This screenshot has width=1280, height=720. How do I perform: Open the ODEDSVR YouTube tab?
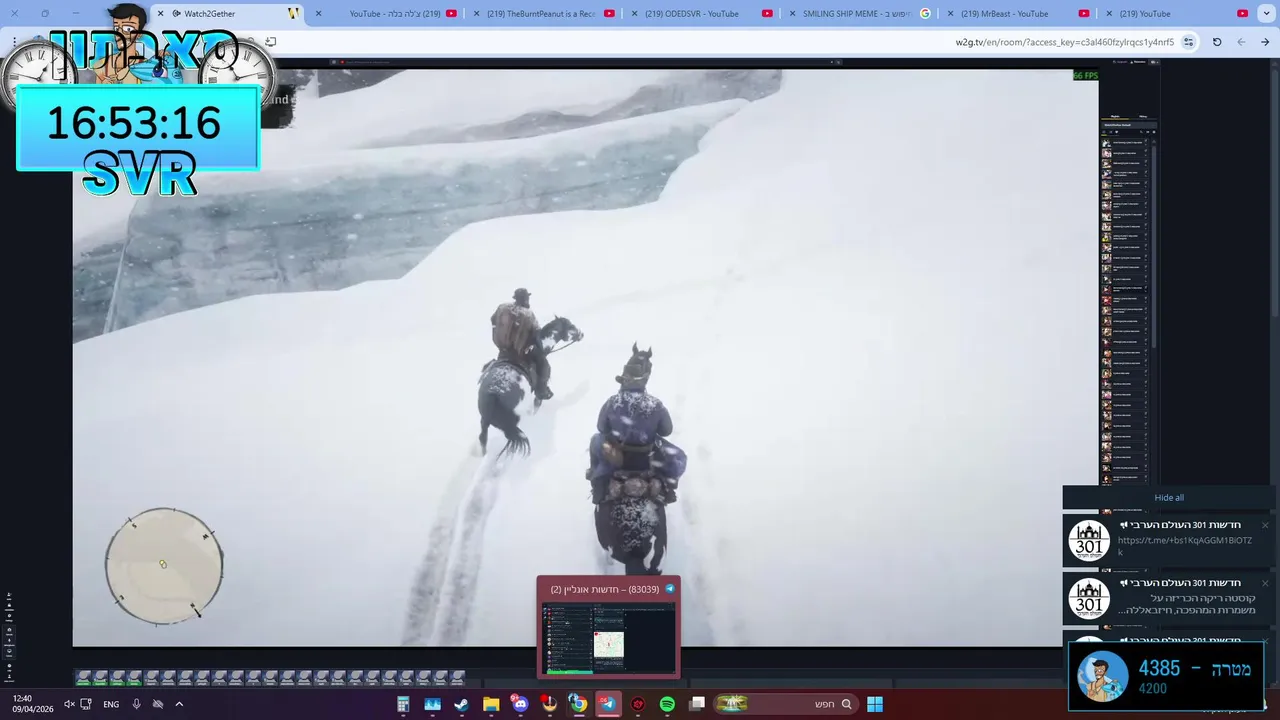click(x=700, y=14)
